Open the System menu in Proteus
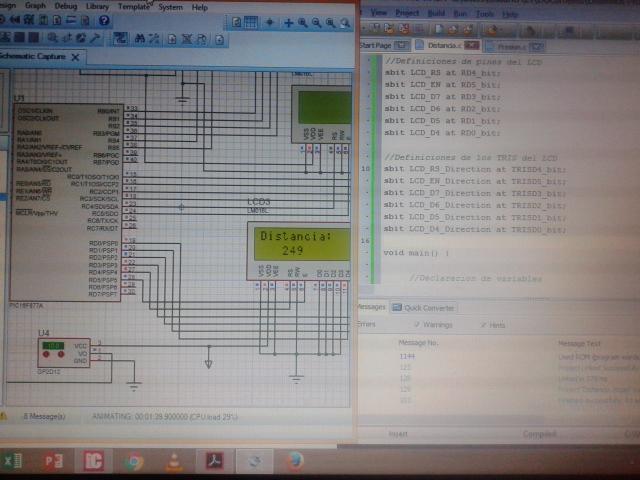The width and height of the screenshot is (640, 480). tap(171, 7)
